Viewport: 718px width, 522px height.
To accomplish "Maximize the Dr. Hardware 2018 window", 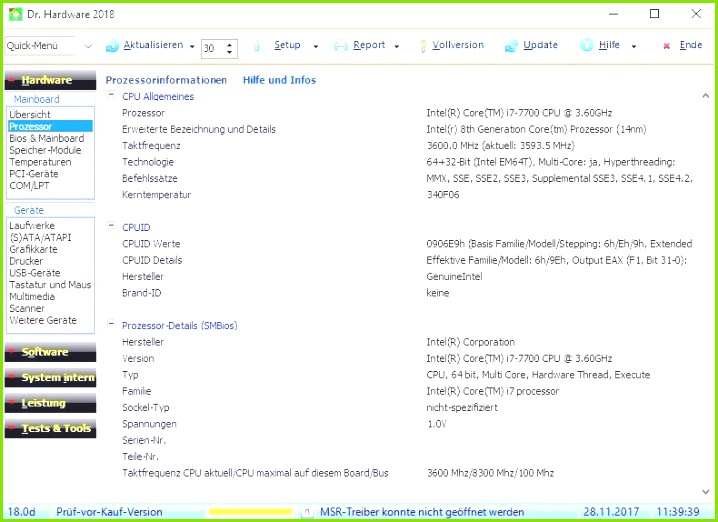I will pyautogui.click(x=655, y=14).
